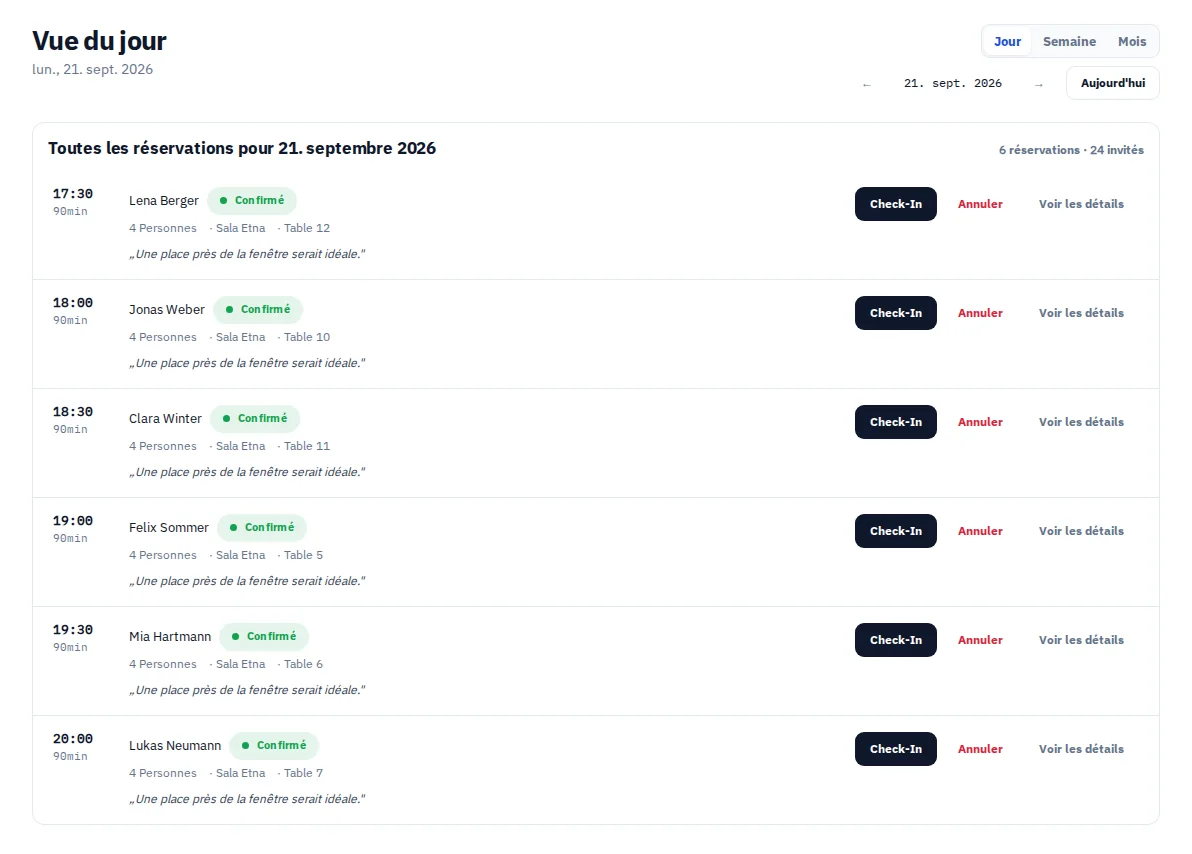View details of Lukas Neumann's reservation
Screen dimensions: 1192x854
click(1081, 749)
